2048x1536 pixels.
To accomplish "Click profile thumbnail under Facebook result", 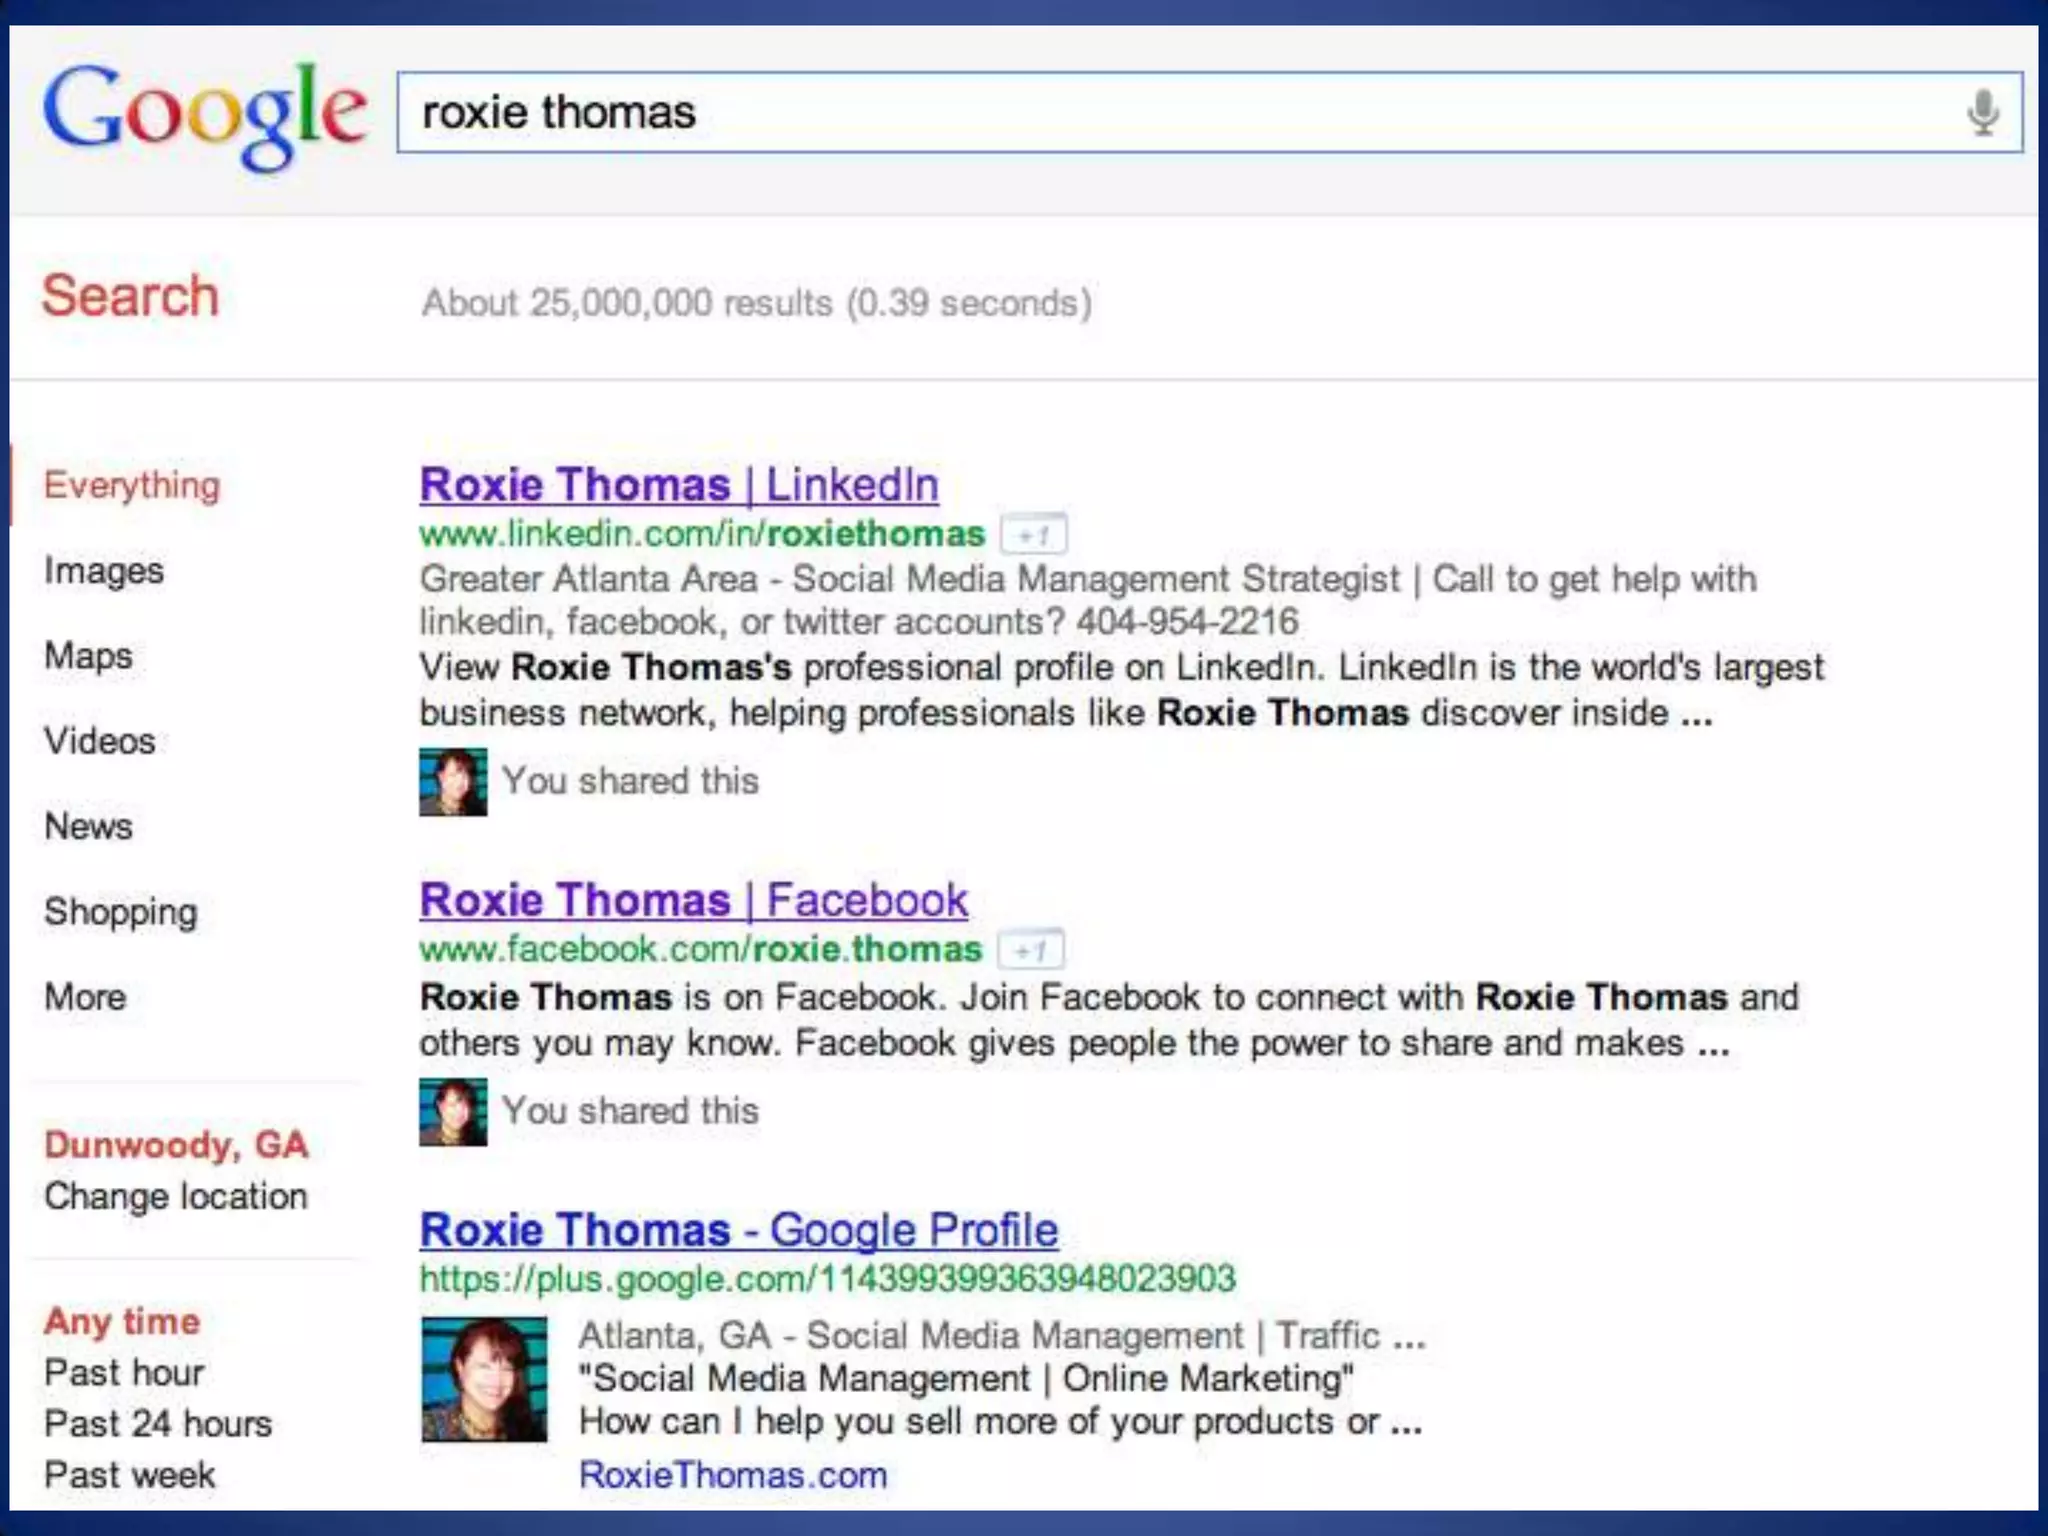I will [453, 1112].
